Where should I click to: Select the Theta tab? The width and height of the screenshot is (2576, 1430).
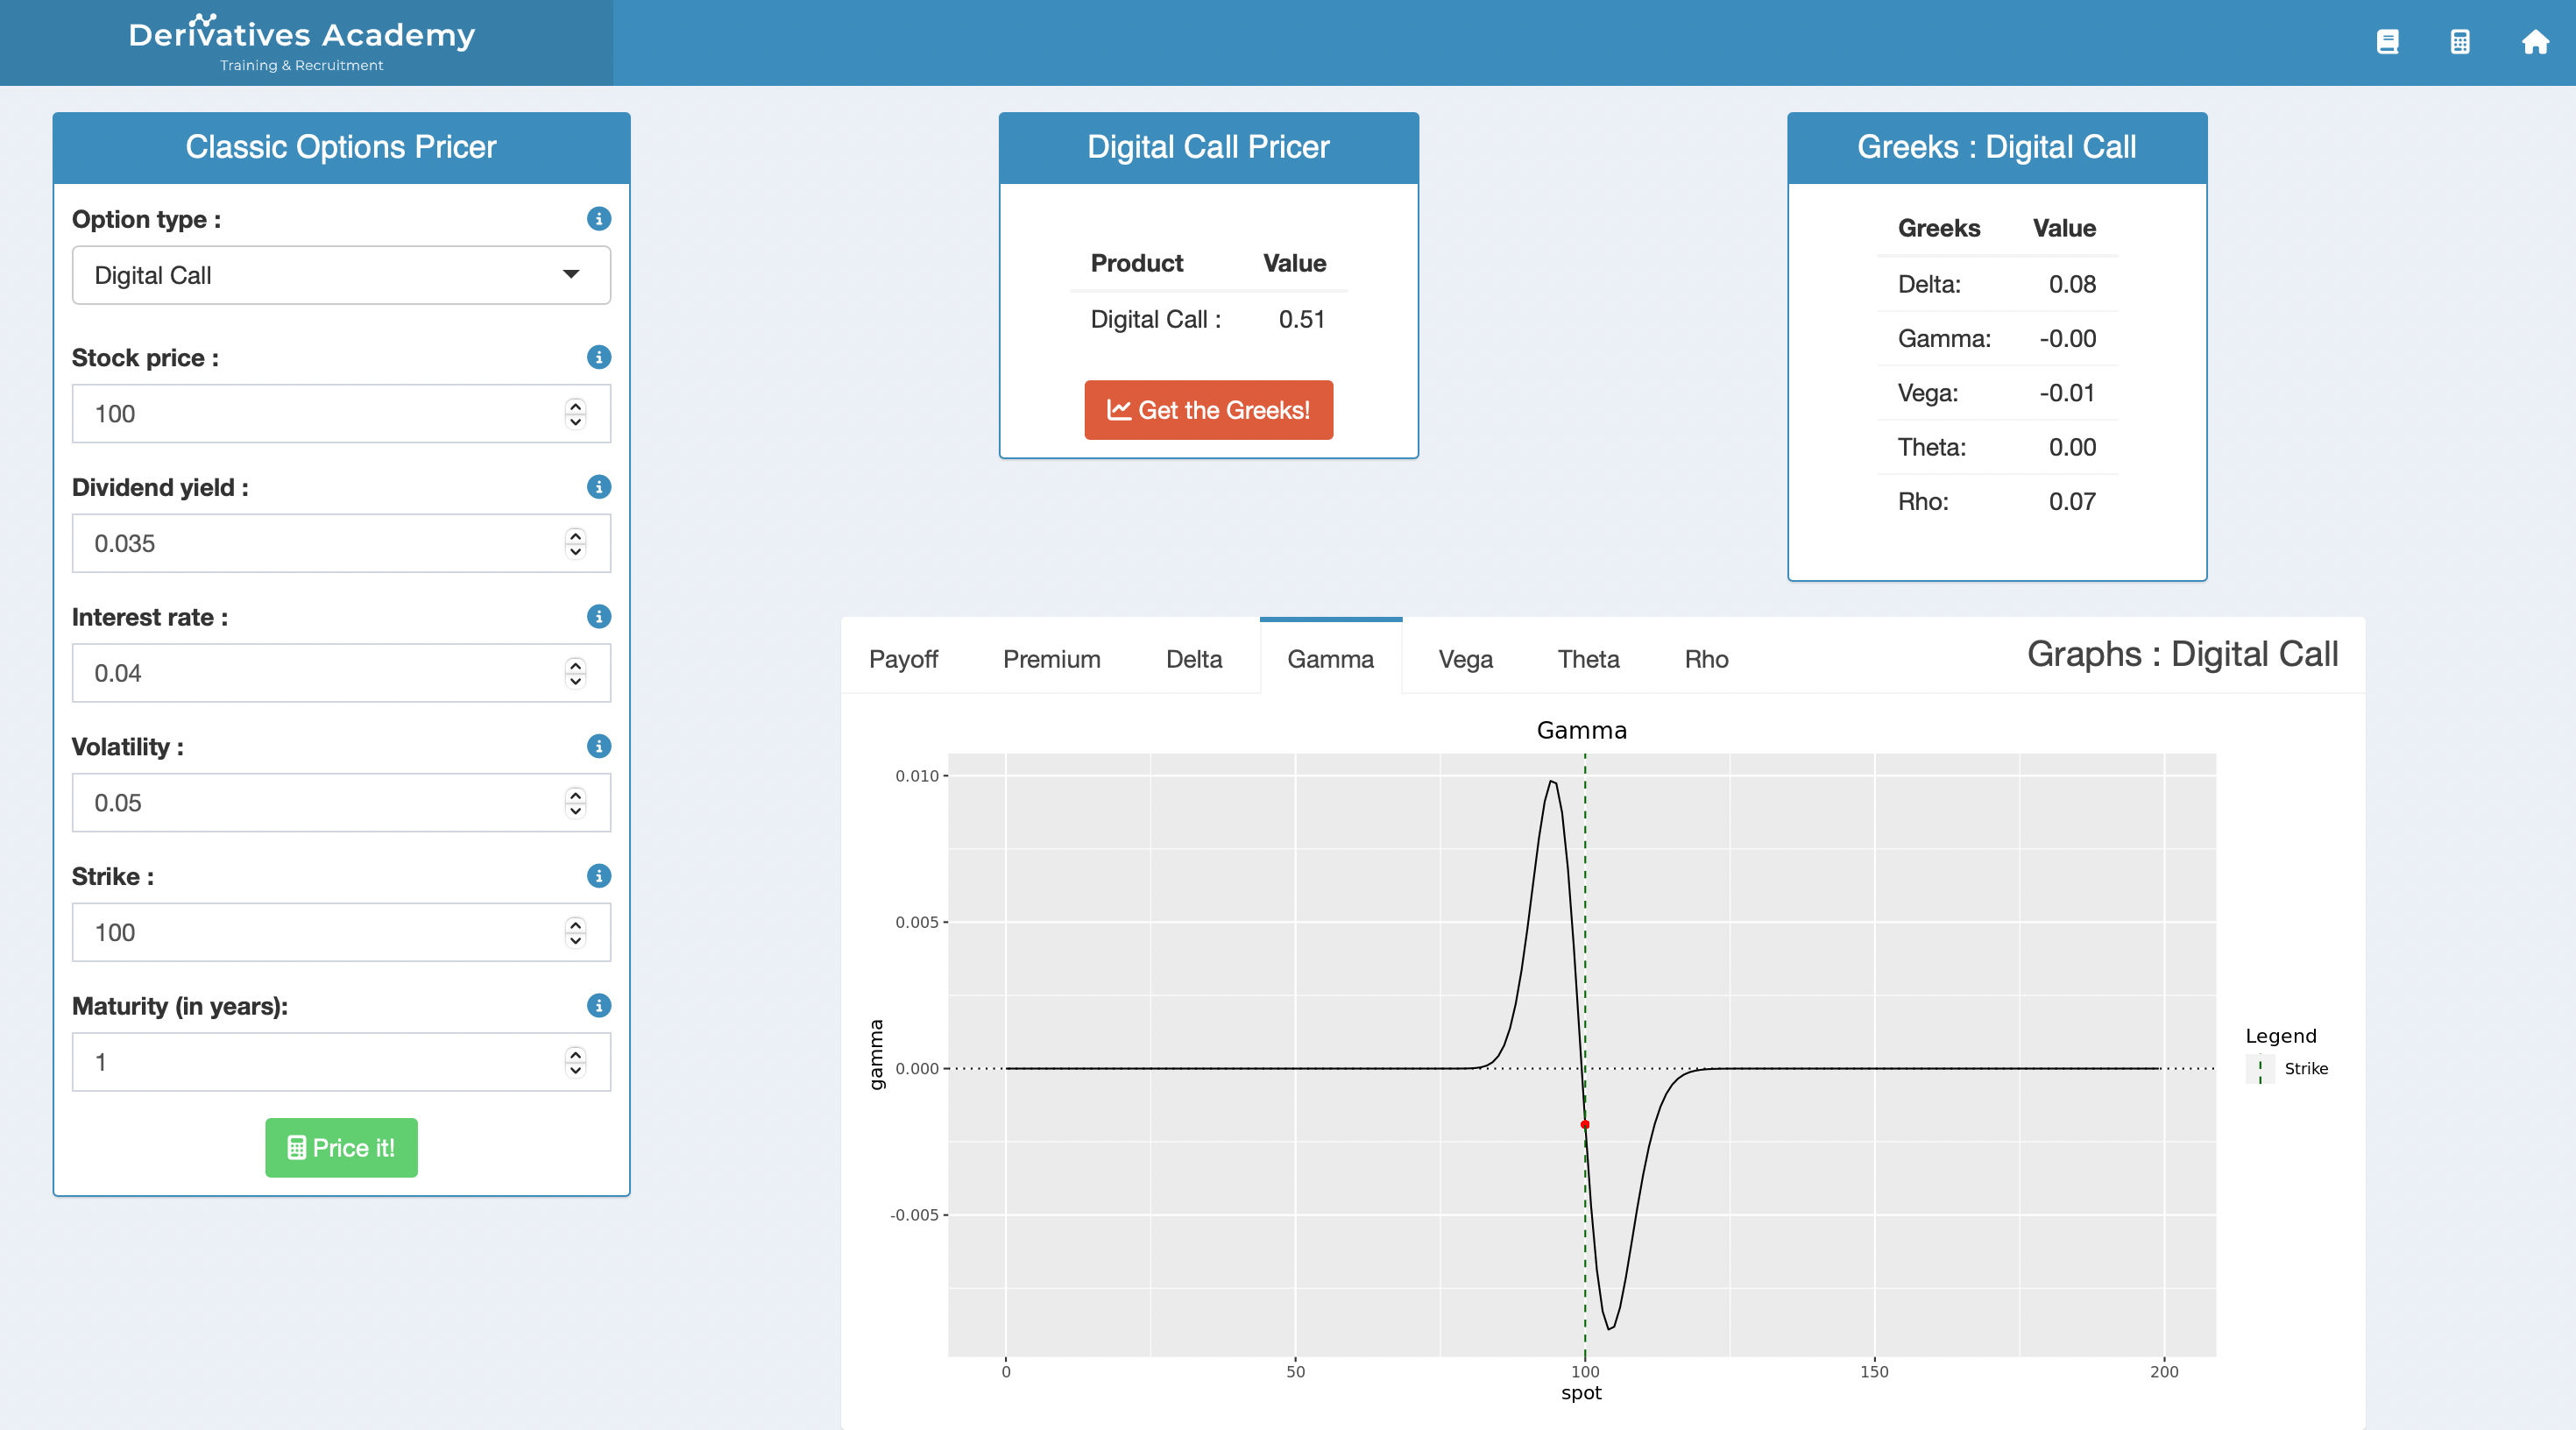point(1588,659)
